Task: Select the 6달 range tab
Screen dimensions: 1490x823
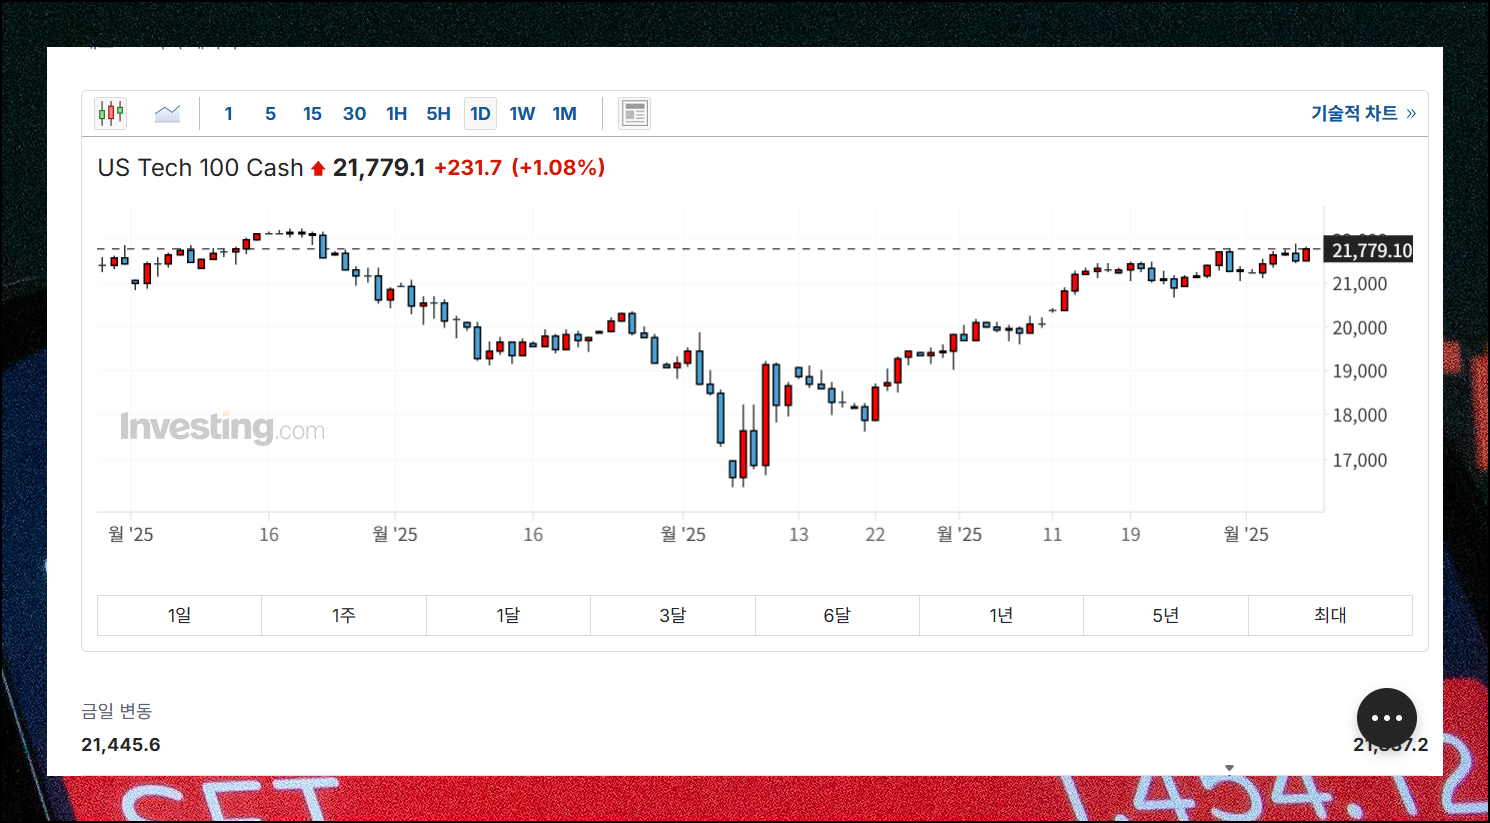Action: (837, 615)
